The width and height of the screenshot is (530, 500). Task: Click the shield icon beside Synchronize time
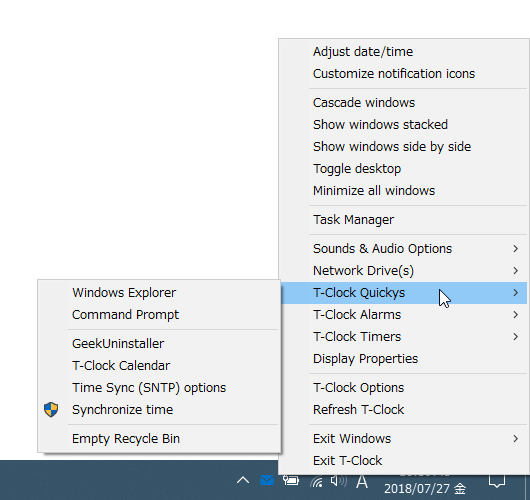point(51,410)
